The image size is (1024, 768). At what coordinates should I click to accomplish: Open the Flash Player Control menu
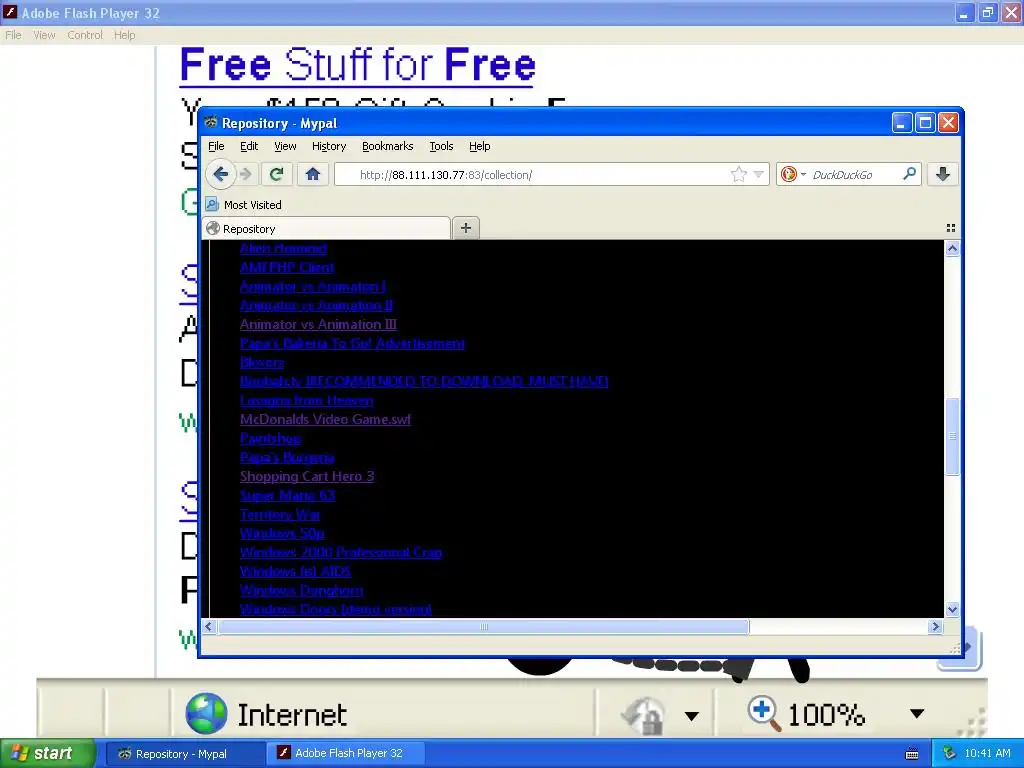(85, 35)
